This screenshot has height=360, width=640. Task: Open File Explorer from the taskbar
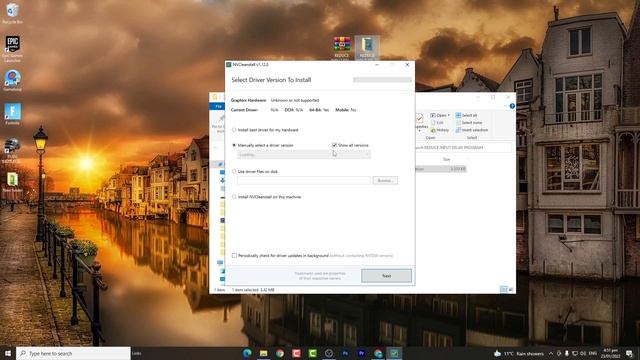263,353
